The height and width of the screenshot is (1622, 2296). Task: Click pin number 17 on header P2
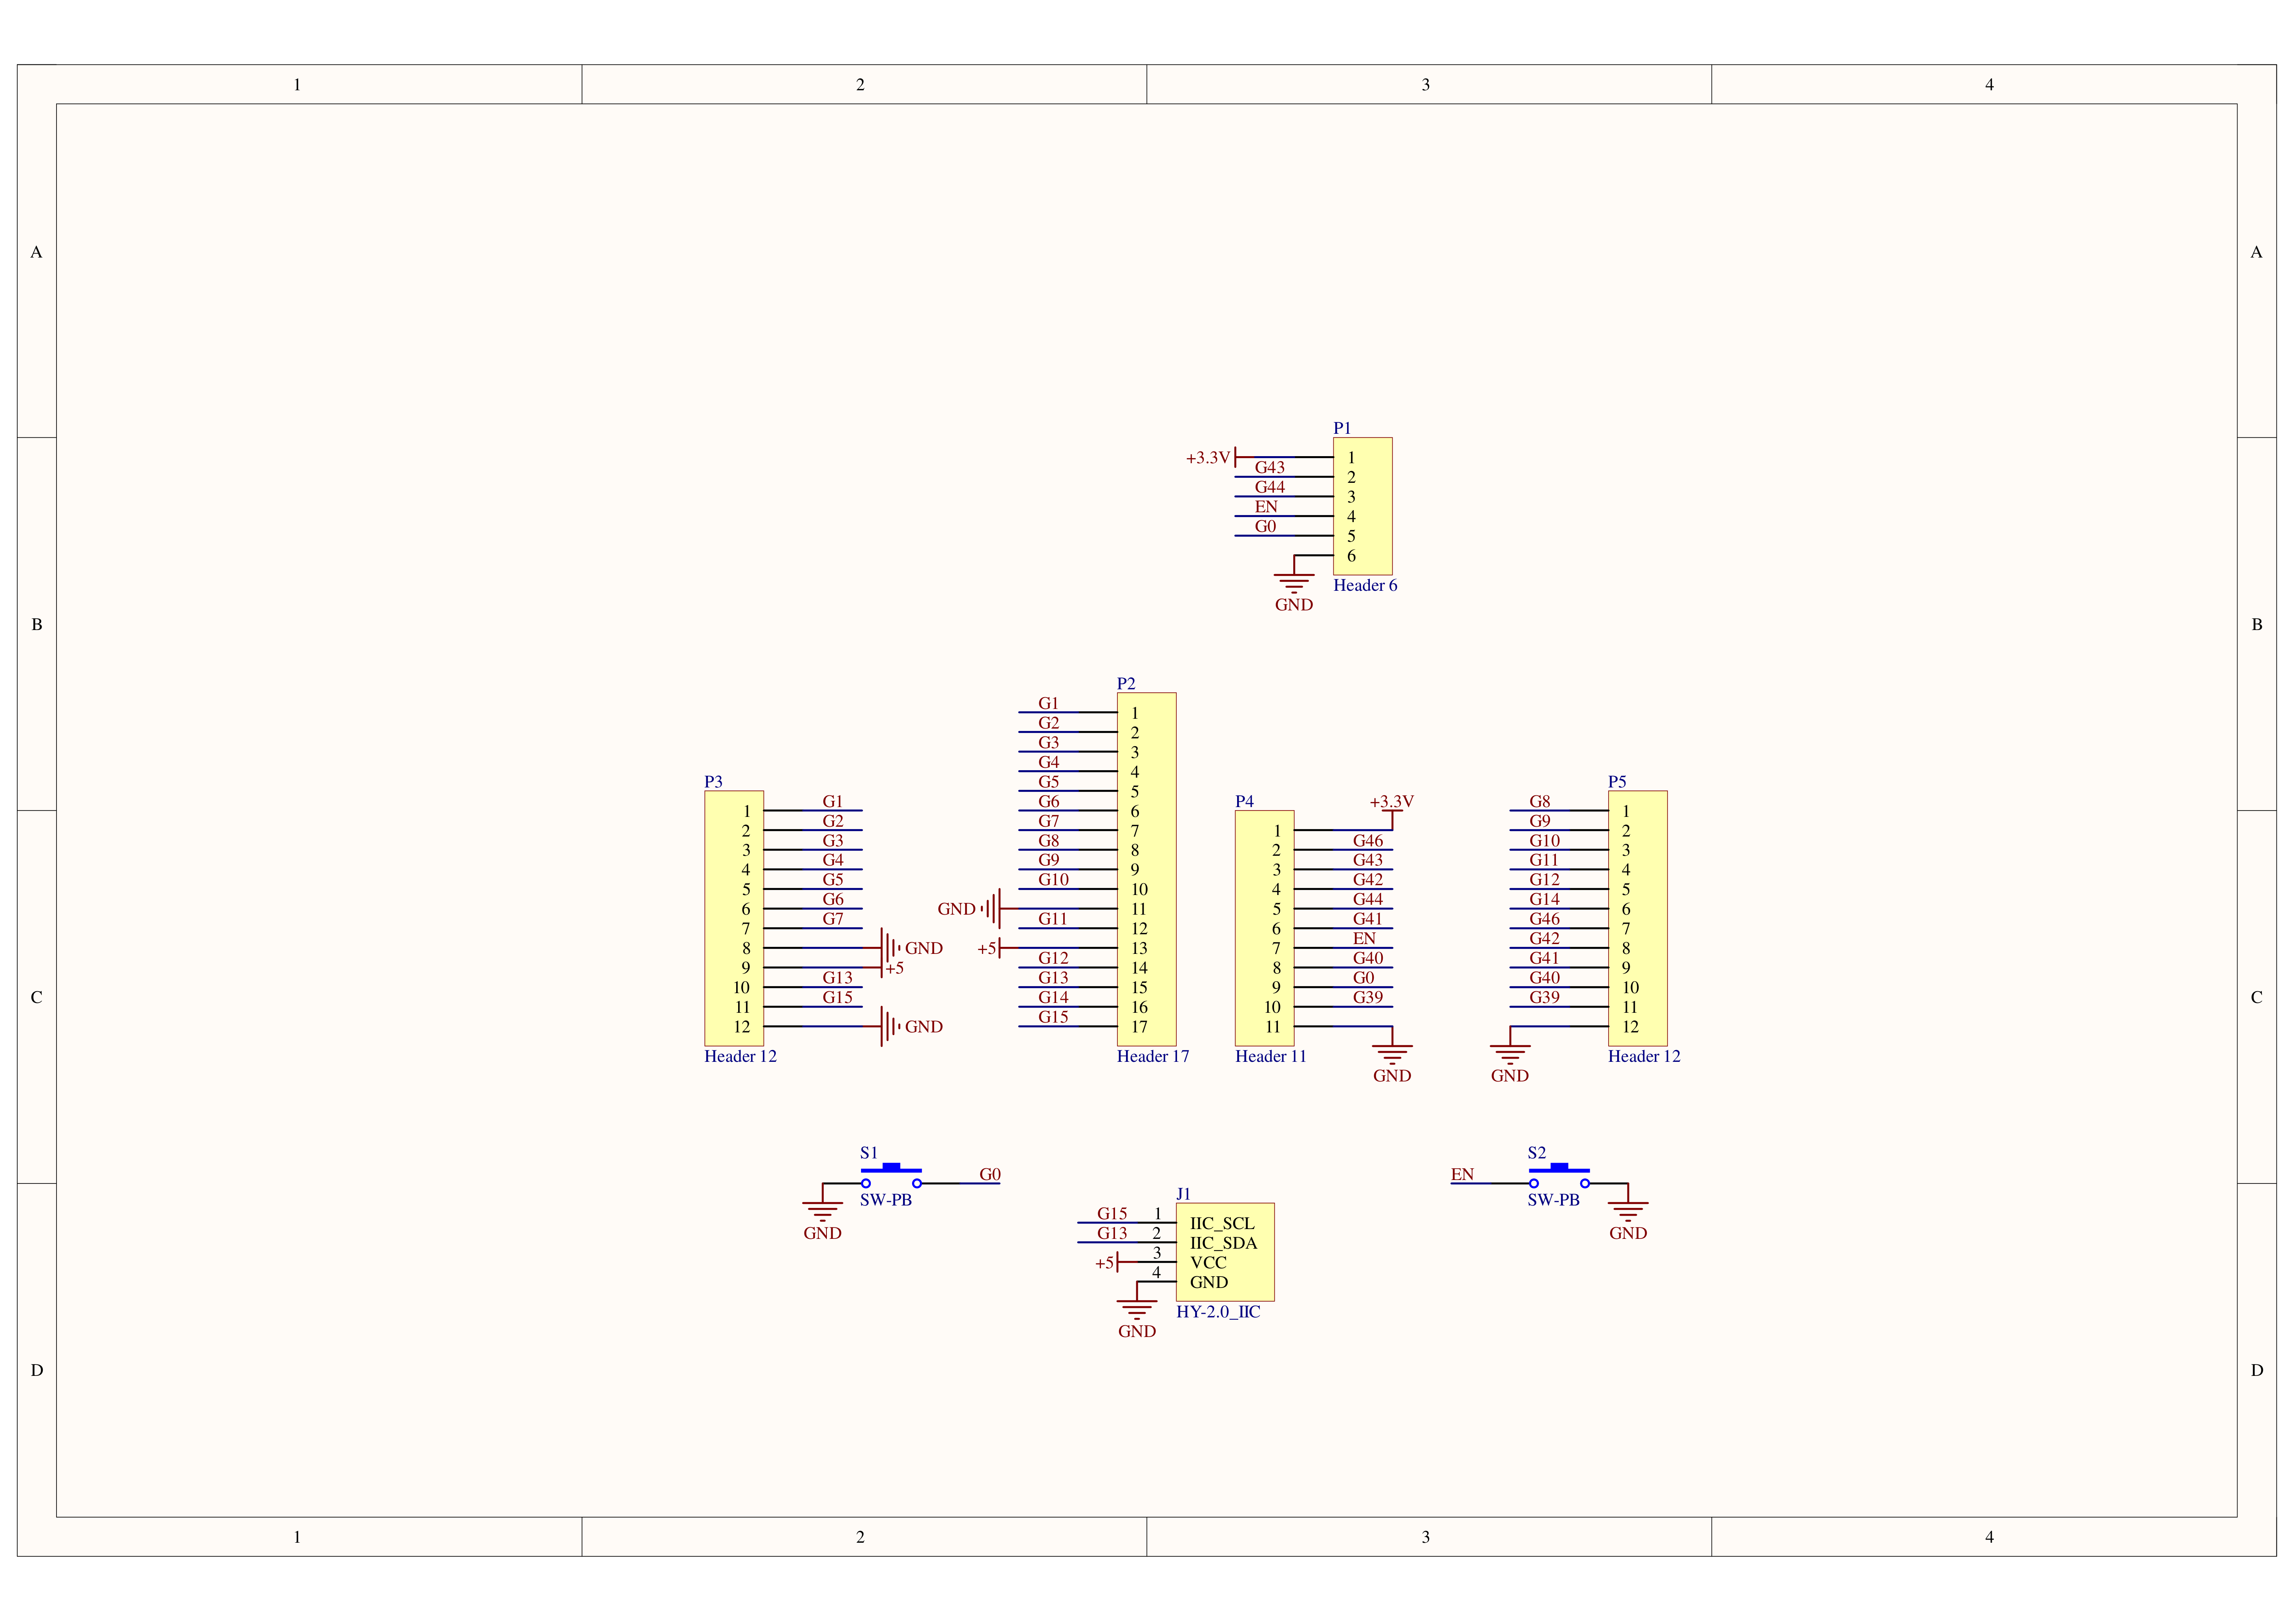click(x=1139, y=1027)
